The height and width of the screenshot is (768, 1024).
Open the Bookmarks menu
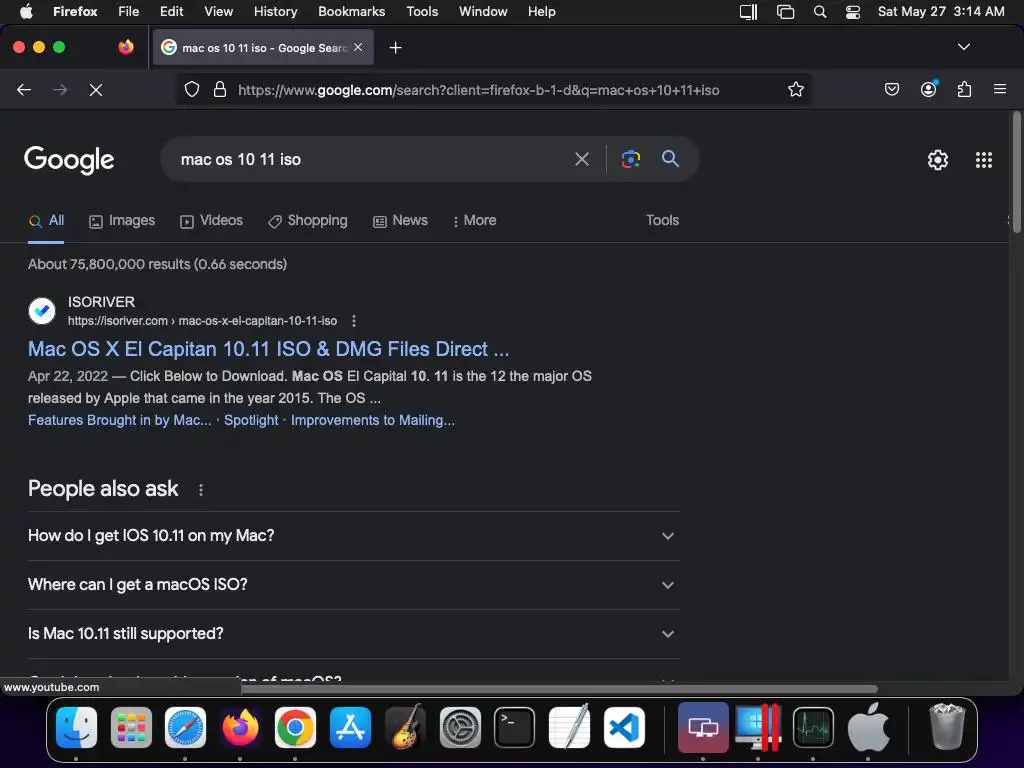pyautogui.click(x=351, y=12)
